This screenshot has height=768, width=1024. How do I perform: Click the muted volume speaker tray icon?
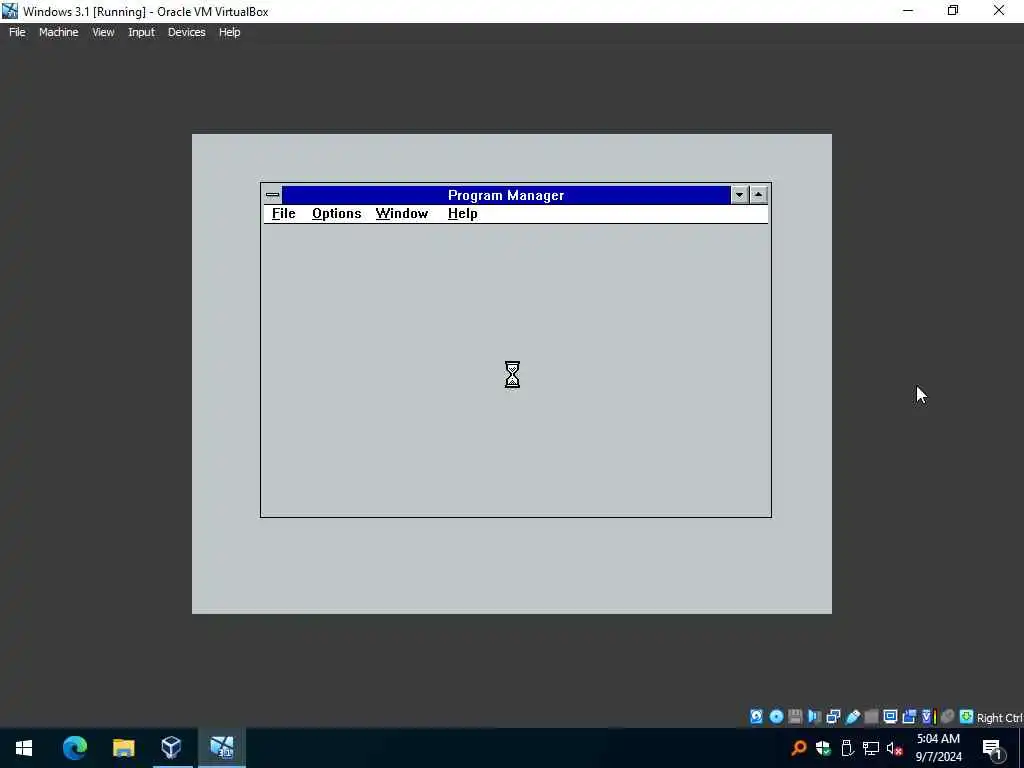click(x=895, y=748)
